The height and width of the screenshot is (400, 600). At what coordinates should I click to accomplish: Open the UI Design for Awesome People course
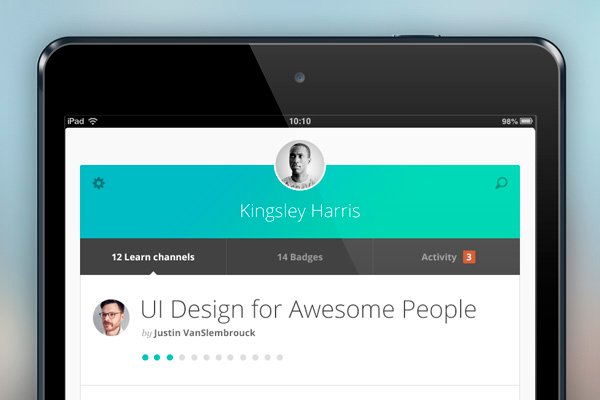(308, 309)
